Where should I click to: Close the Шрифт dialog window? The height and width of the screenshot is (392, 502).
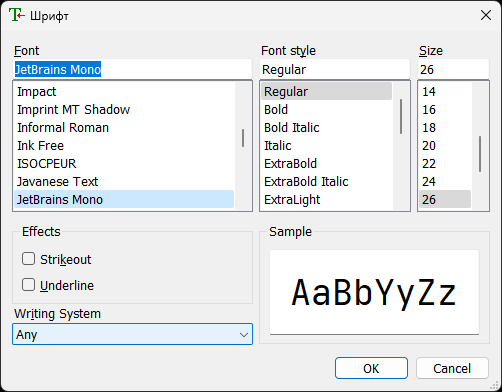[x=486, y=15]
